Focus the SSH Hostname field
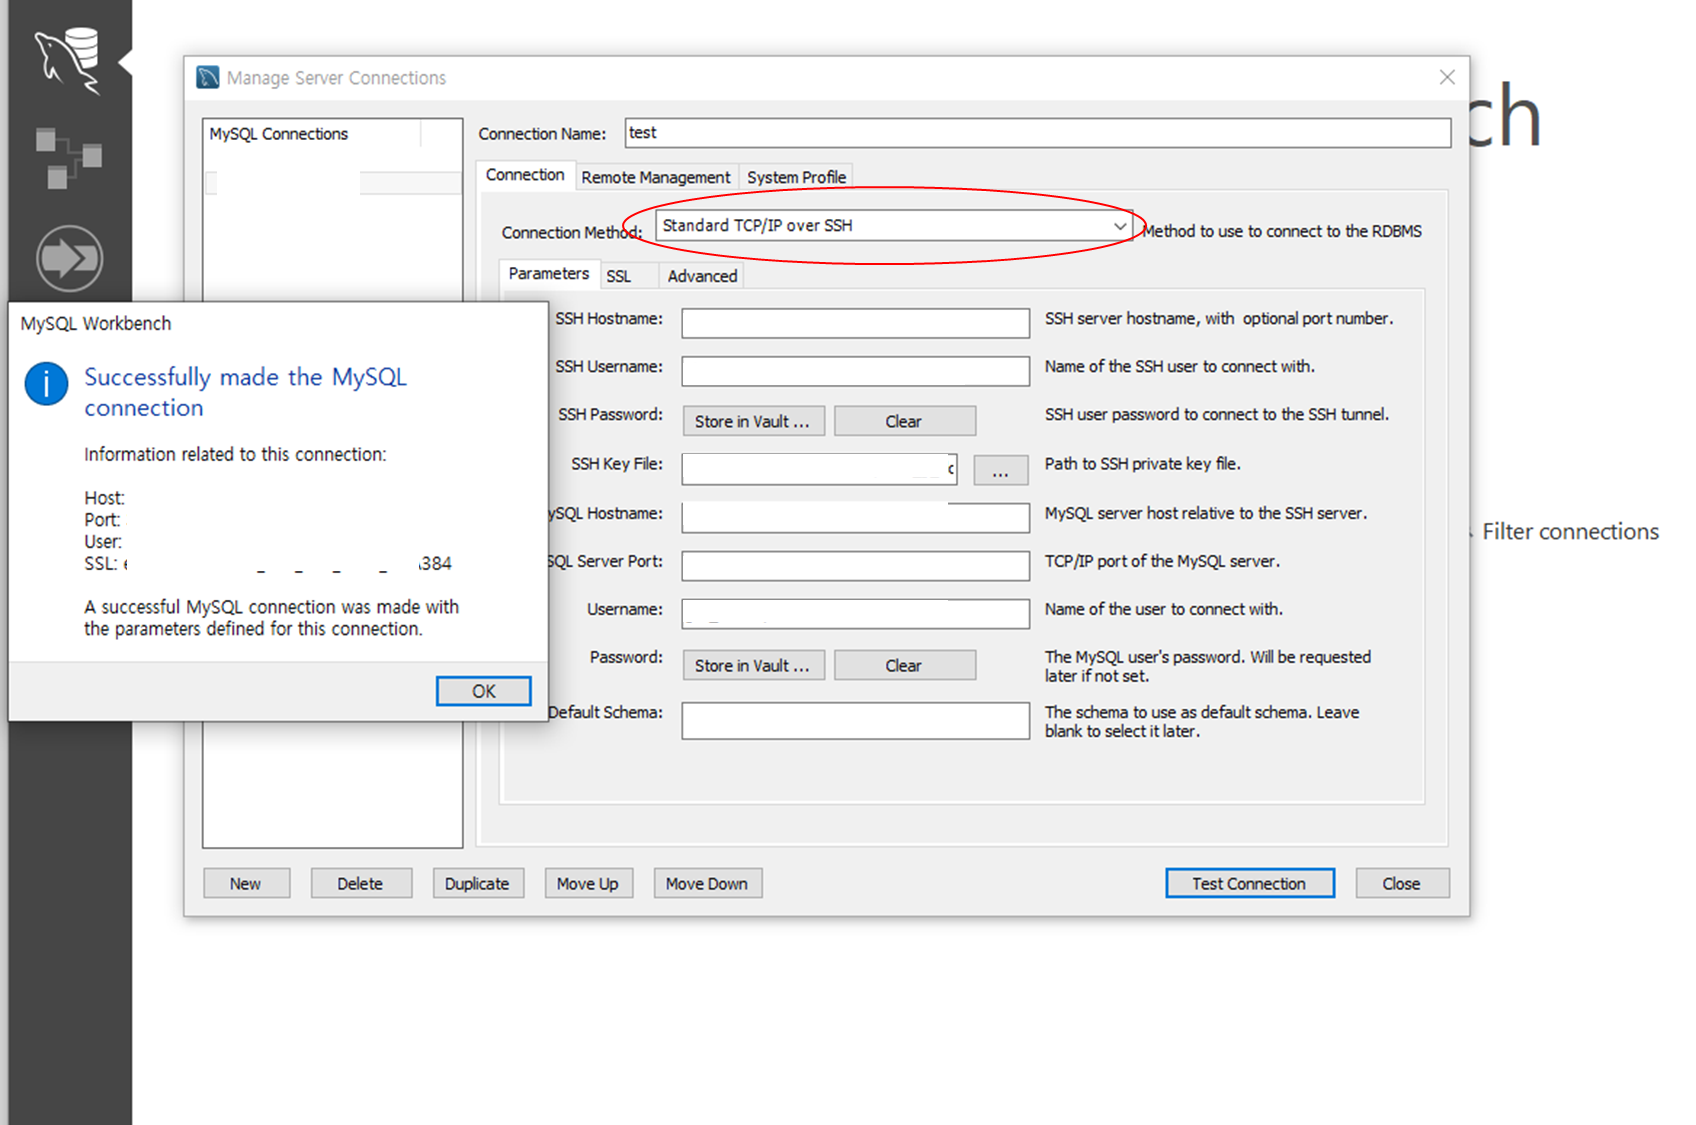Viewport: 1696px width, 1125px height. 855,323
